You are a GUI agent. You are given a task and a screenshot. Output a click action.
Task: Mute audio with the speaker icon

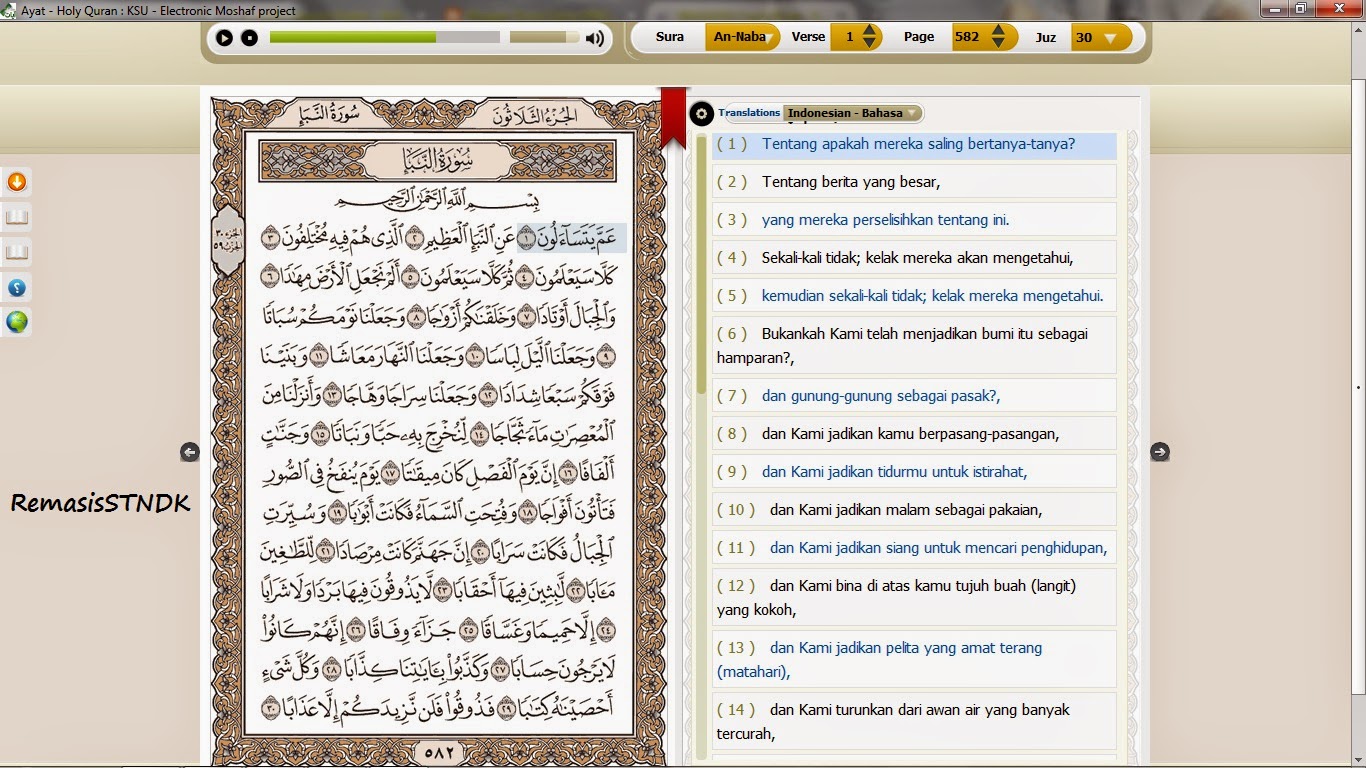[x=595, y=38]
